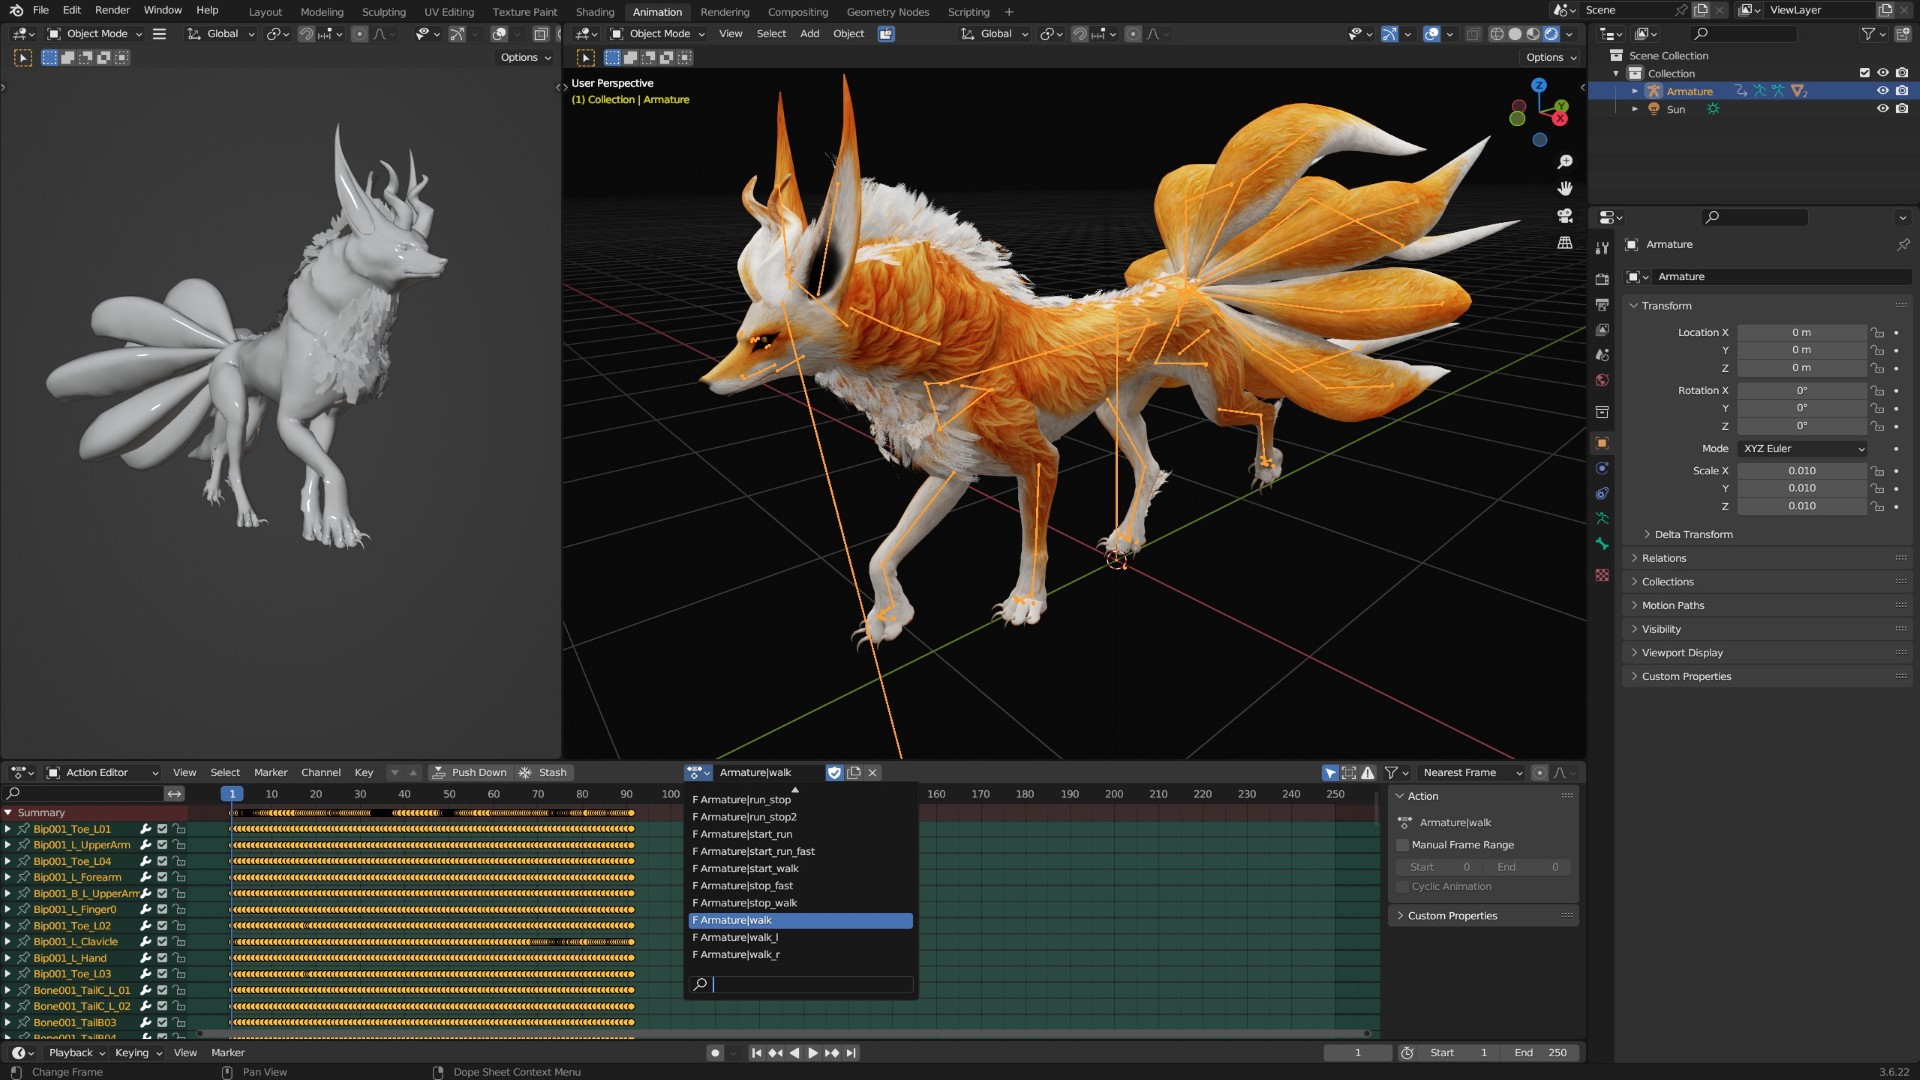
Task: Click the viewport zoom magnifier gizmo
Action: (x=1565, y=162)
